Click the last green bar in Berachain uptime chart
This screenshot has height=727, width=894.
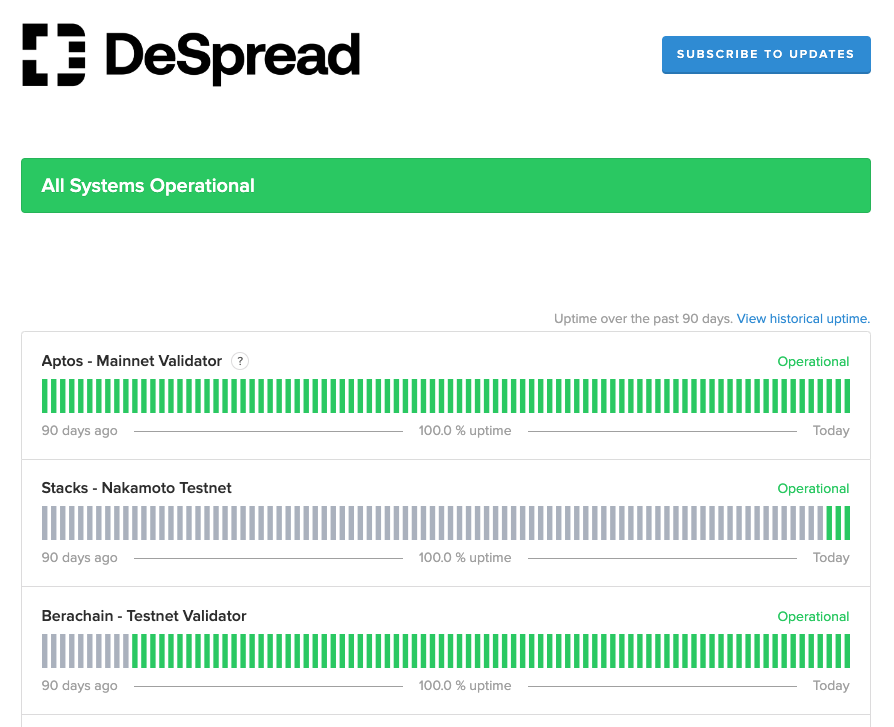click(x=847, y=651)
